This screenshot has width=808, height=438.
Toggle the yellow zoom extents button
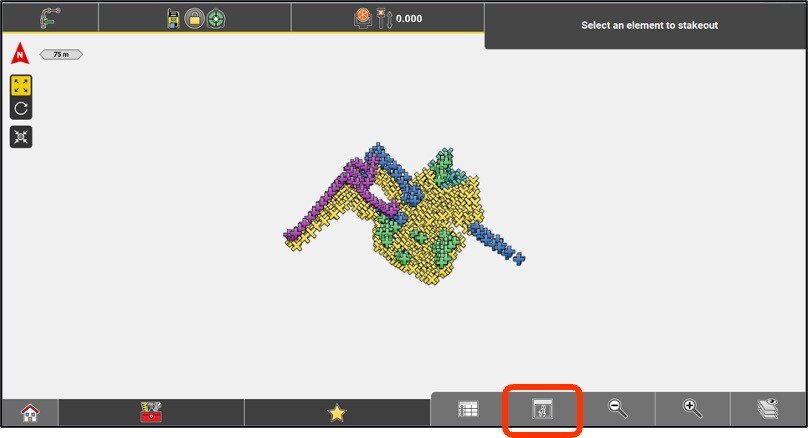(x=21, y=86)
